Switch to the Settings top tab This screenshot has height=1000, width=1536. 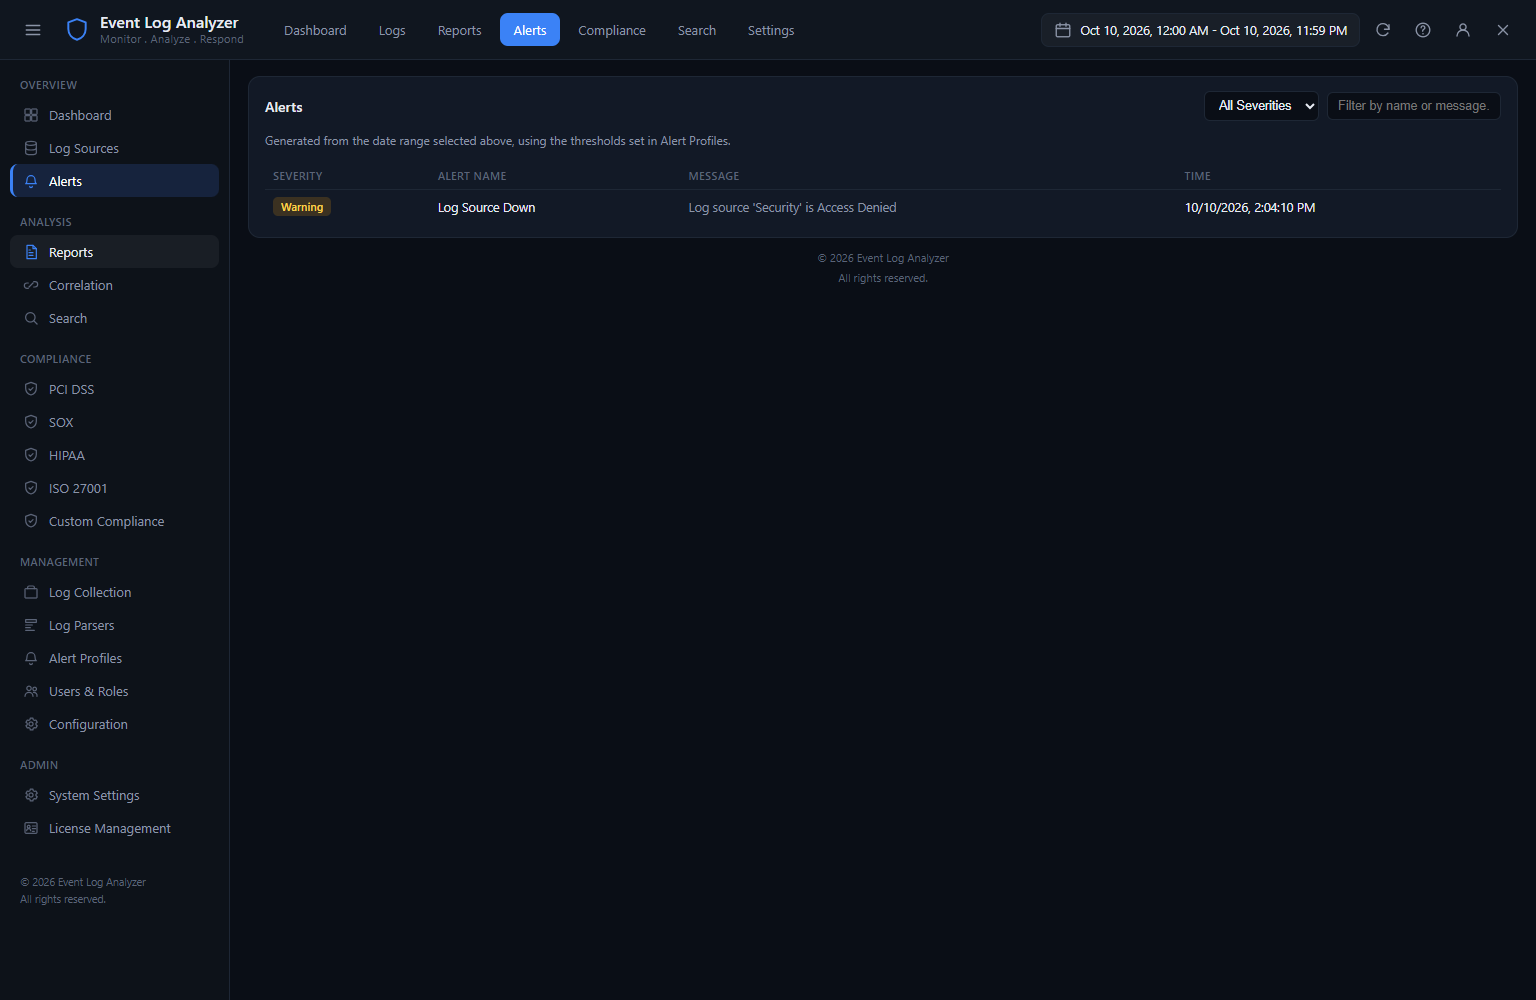coord(771,30)
